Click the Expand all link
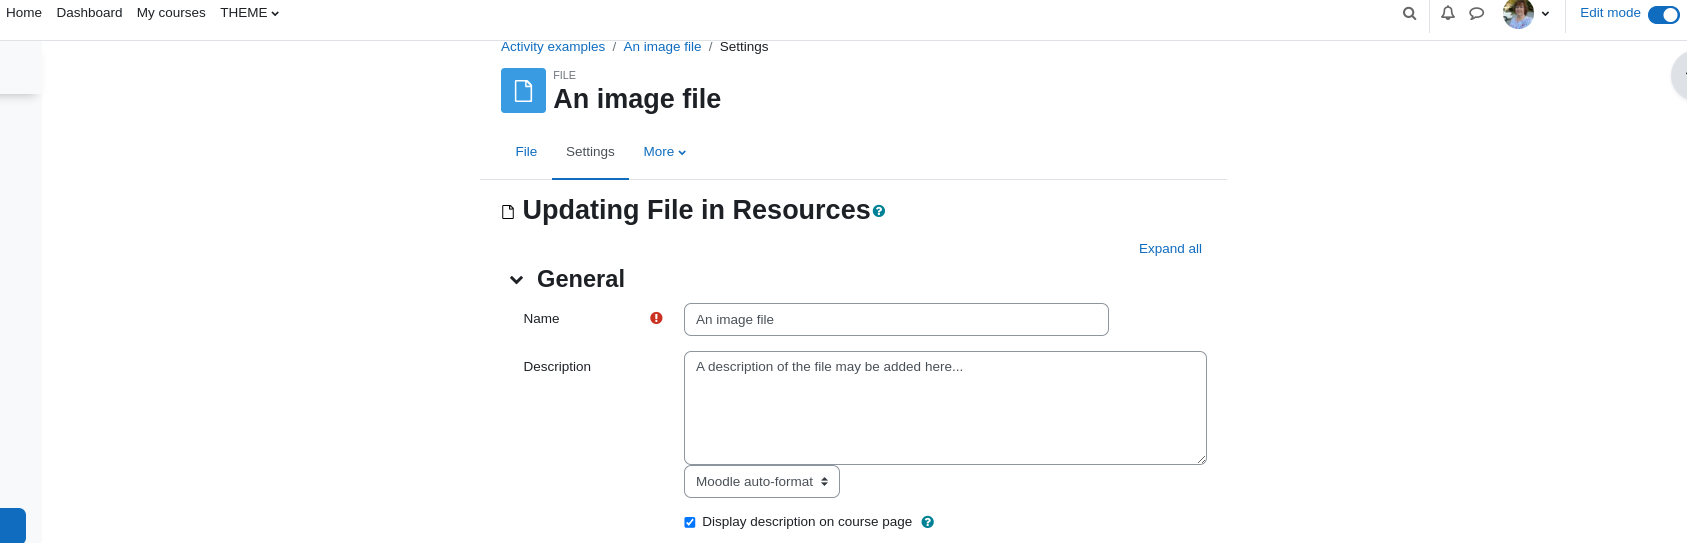 click(x=1170, y=249)
